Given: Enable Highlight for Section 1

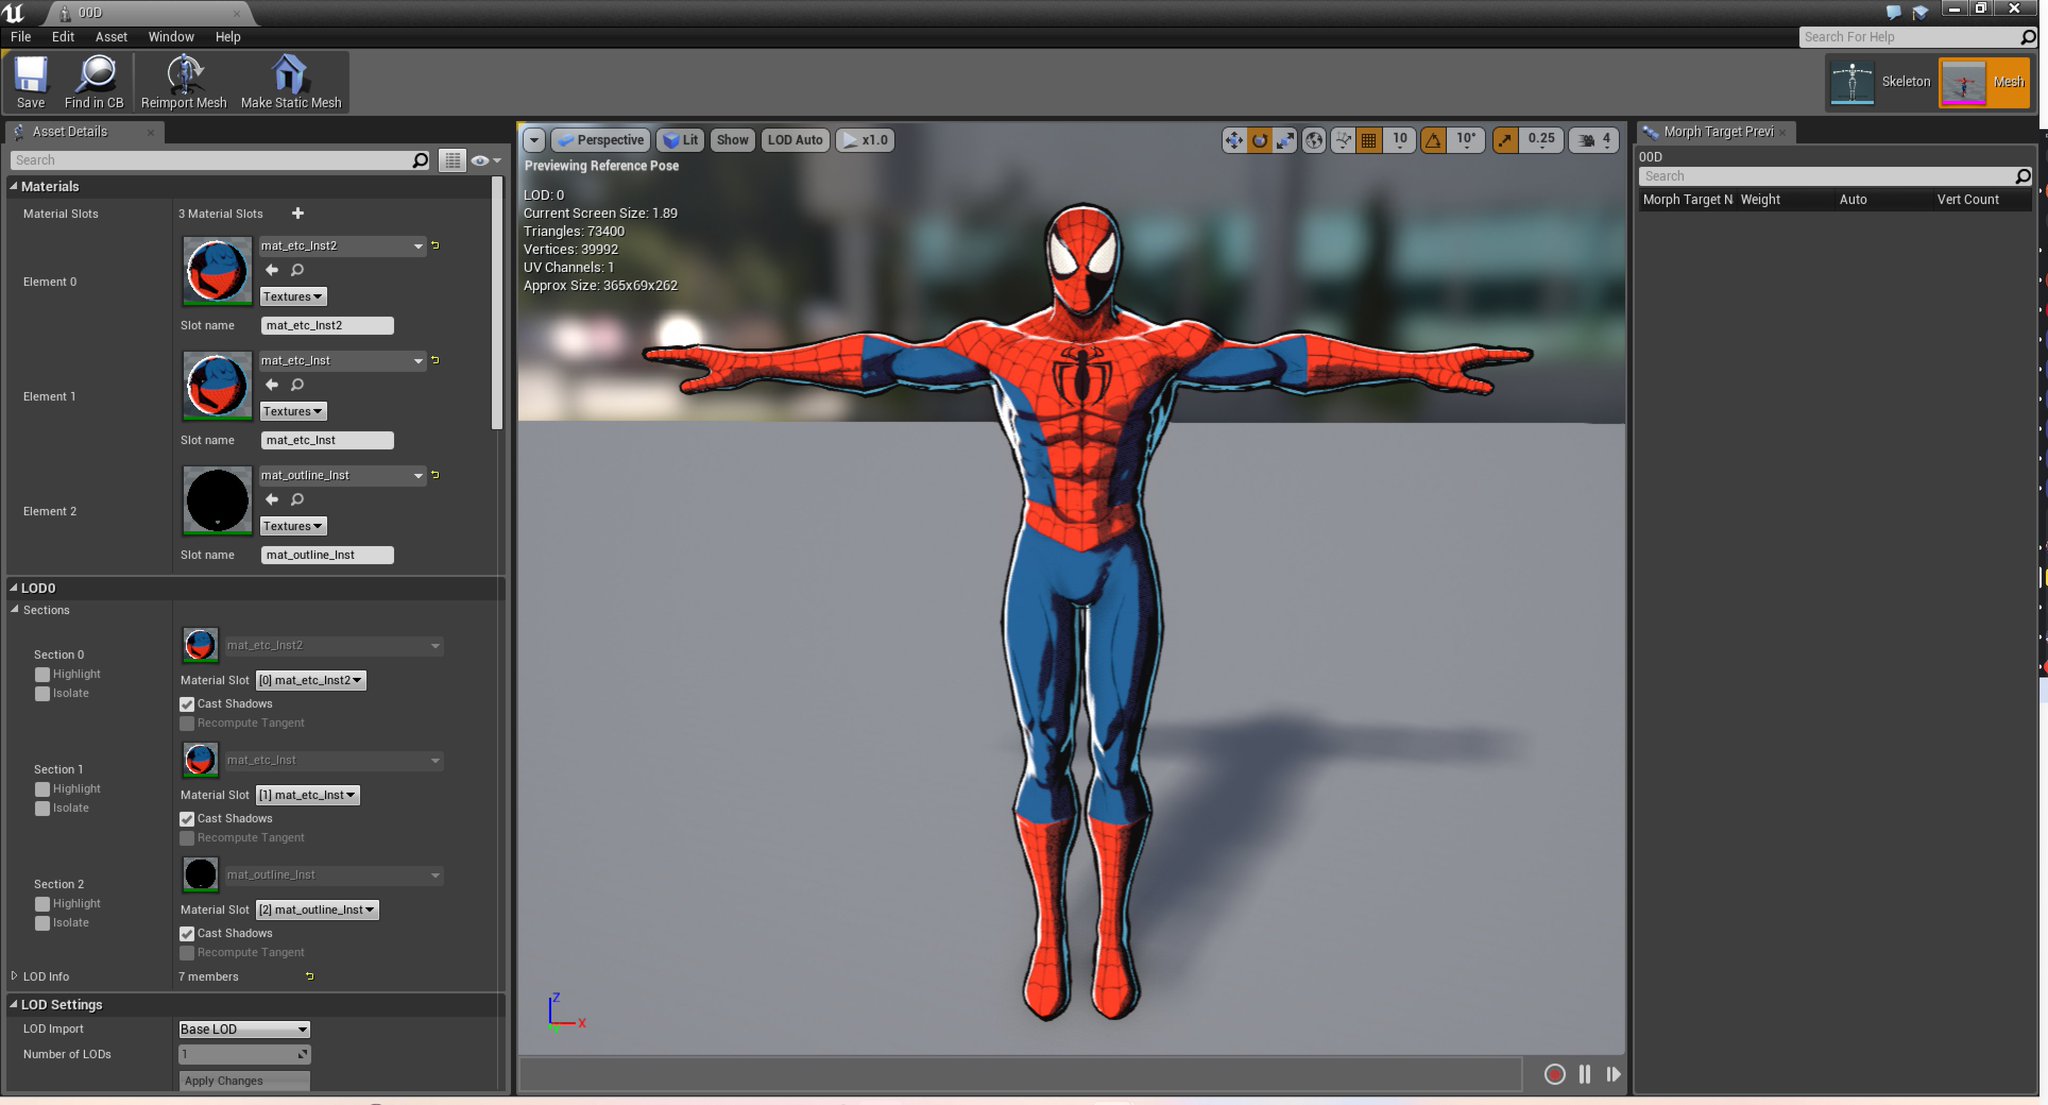Looking at the screenshot, I should 42,790.
